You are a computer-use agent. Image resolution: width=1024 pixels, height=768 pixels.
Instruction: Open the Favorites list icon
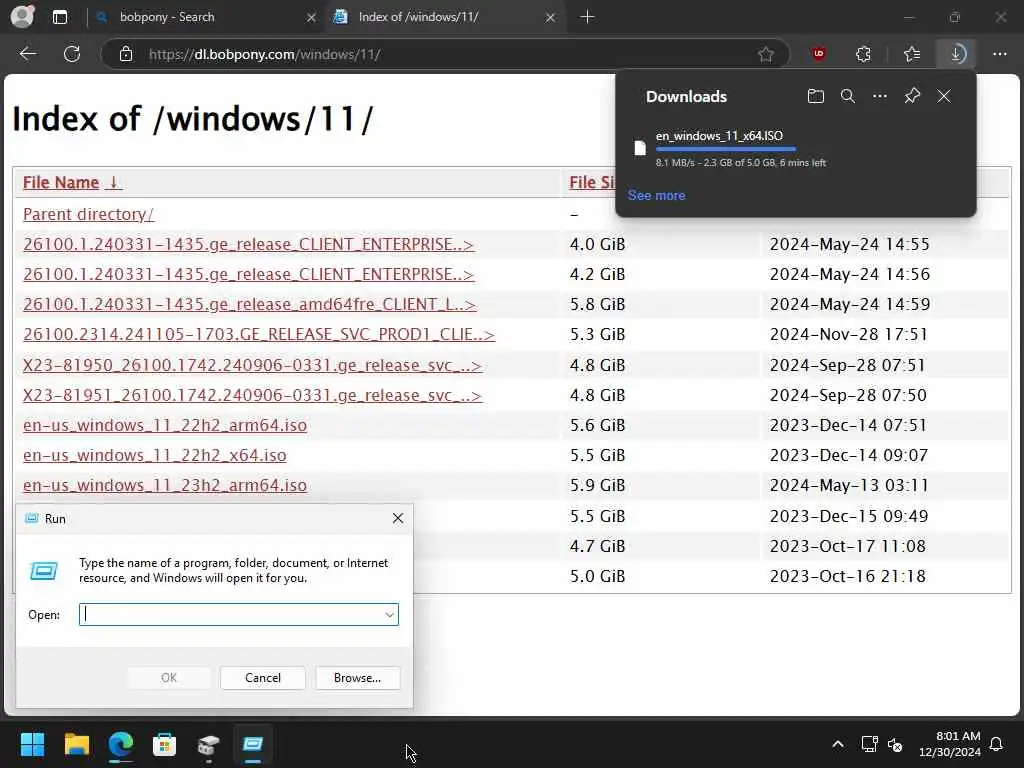point(912,54)
